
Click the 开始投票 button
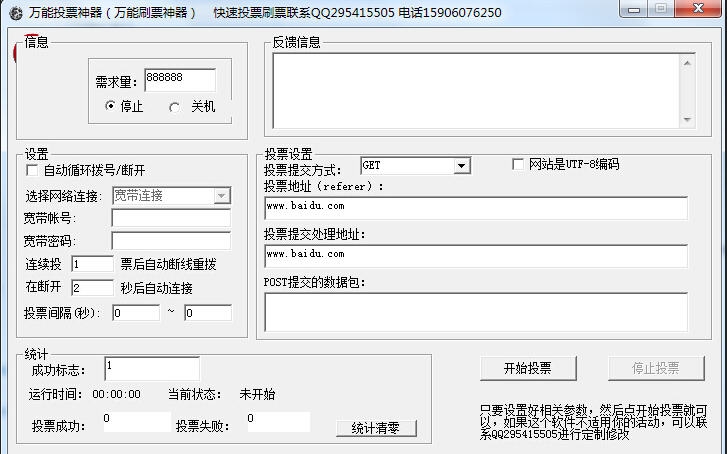pyautogui.click(x=528, y=369)
